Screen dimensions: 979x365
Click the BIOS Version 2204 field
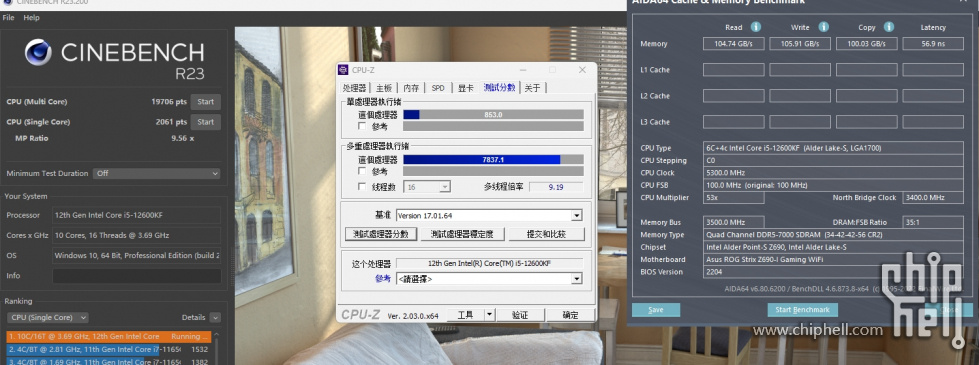pos(834,272)
